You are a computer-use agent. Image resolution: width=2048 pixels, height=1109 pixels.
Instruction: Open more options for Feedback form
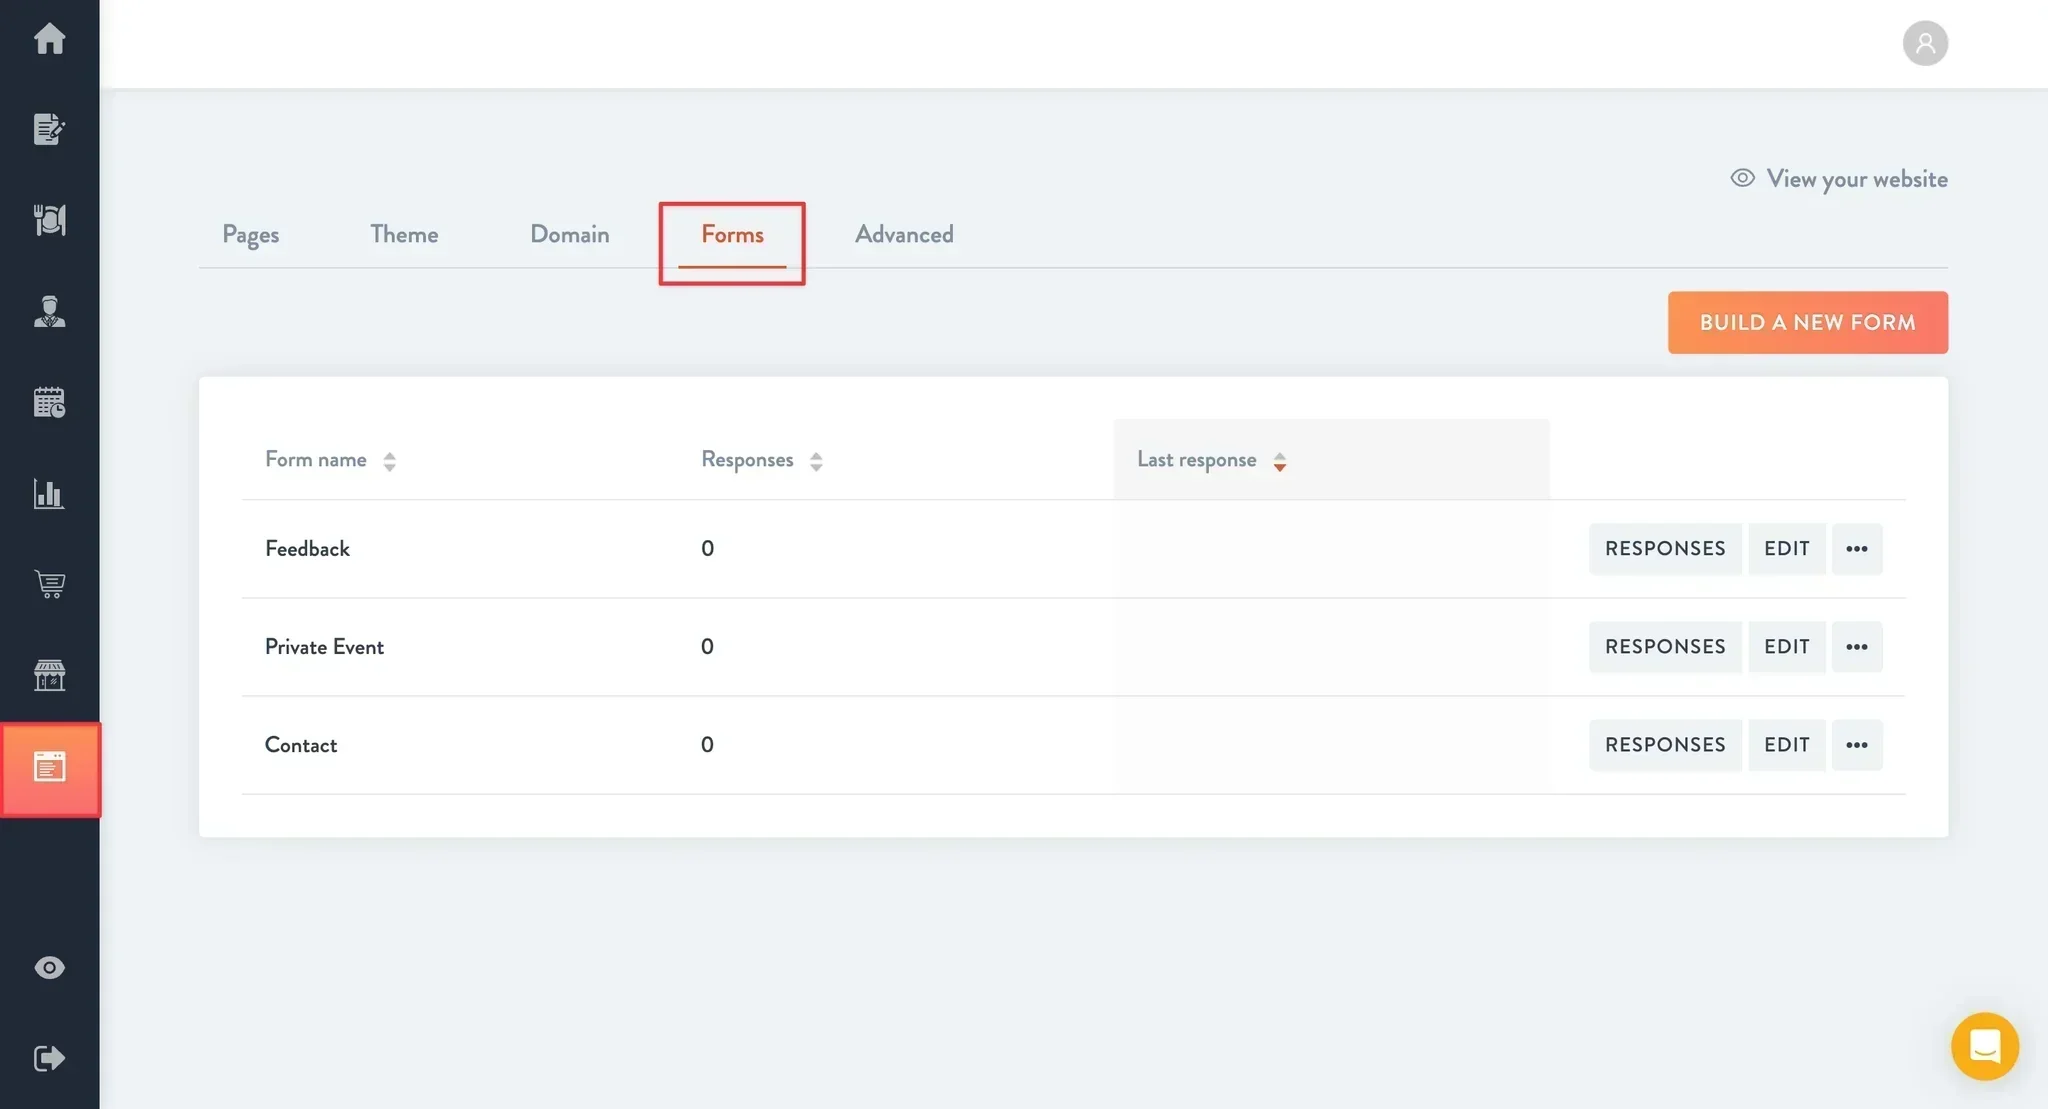click(1856, 548)
